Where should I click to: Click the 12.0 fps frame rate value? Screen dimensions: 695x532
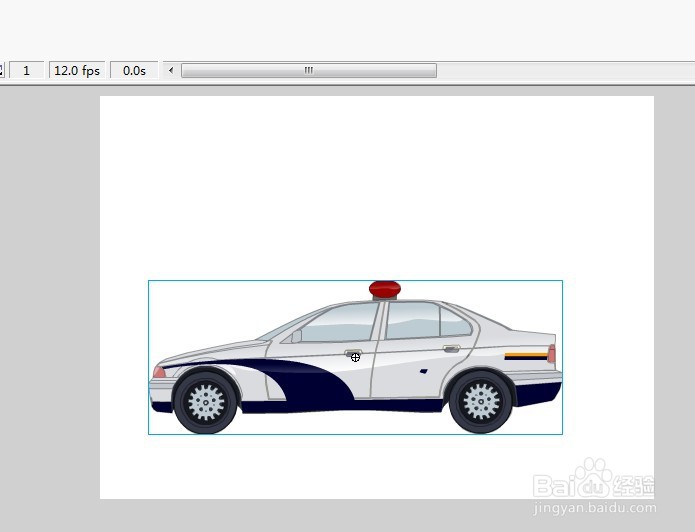(77, 70)
